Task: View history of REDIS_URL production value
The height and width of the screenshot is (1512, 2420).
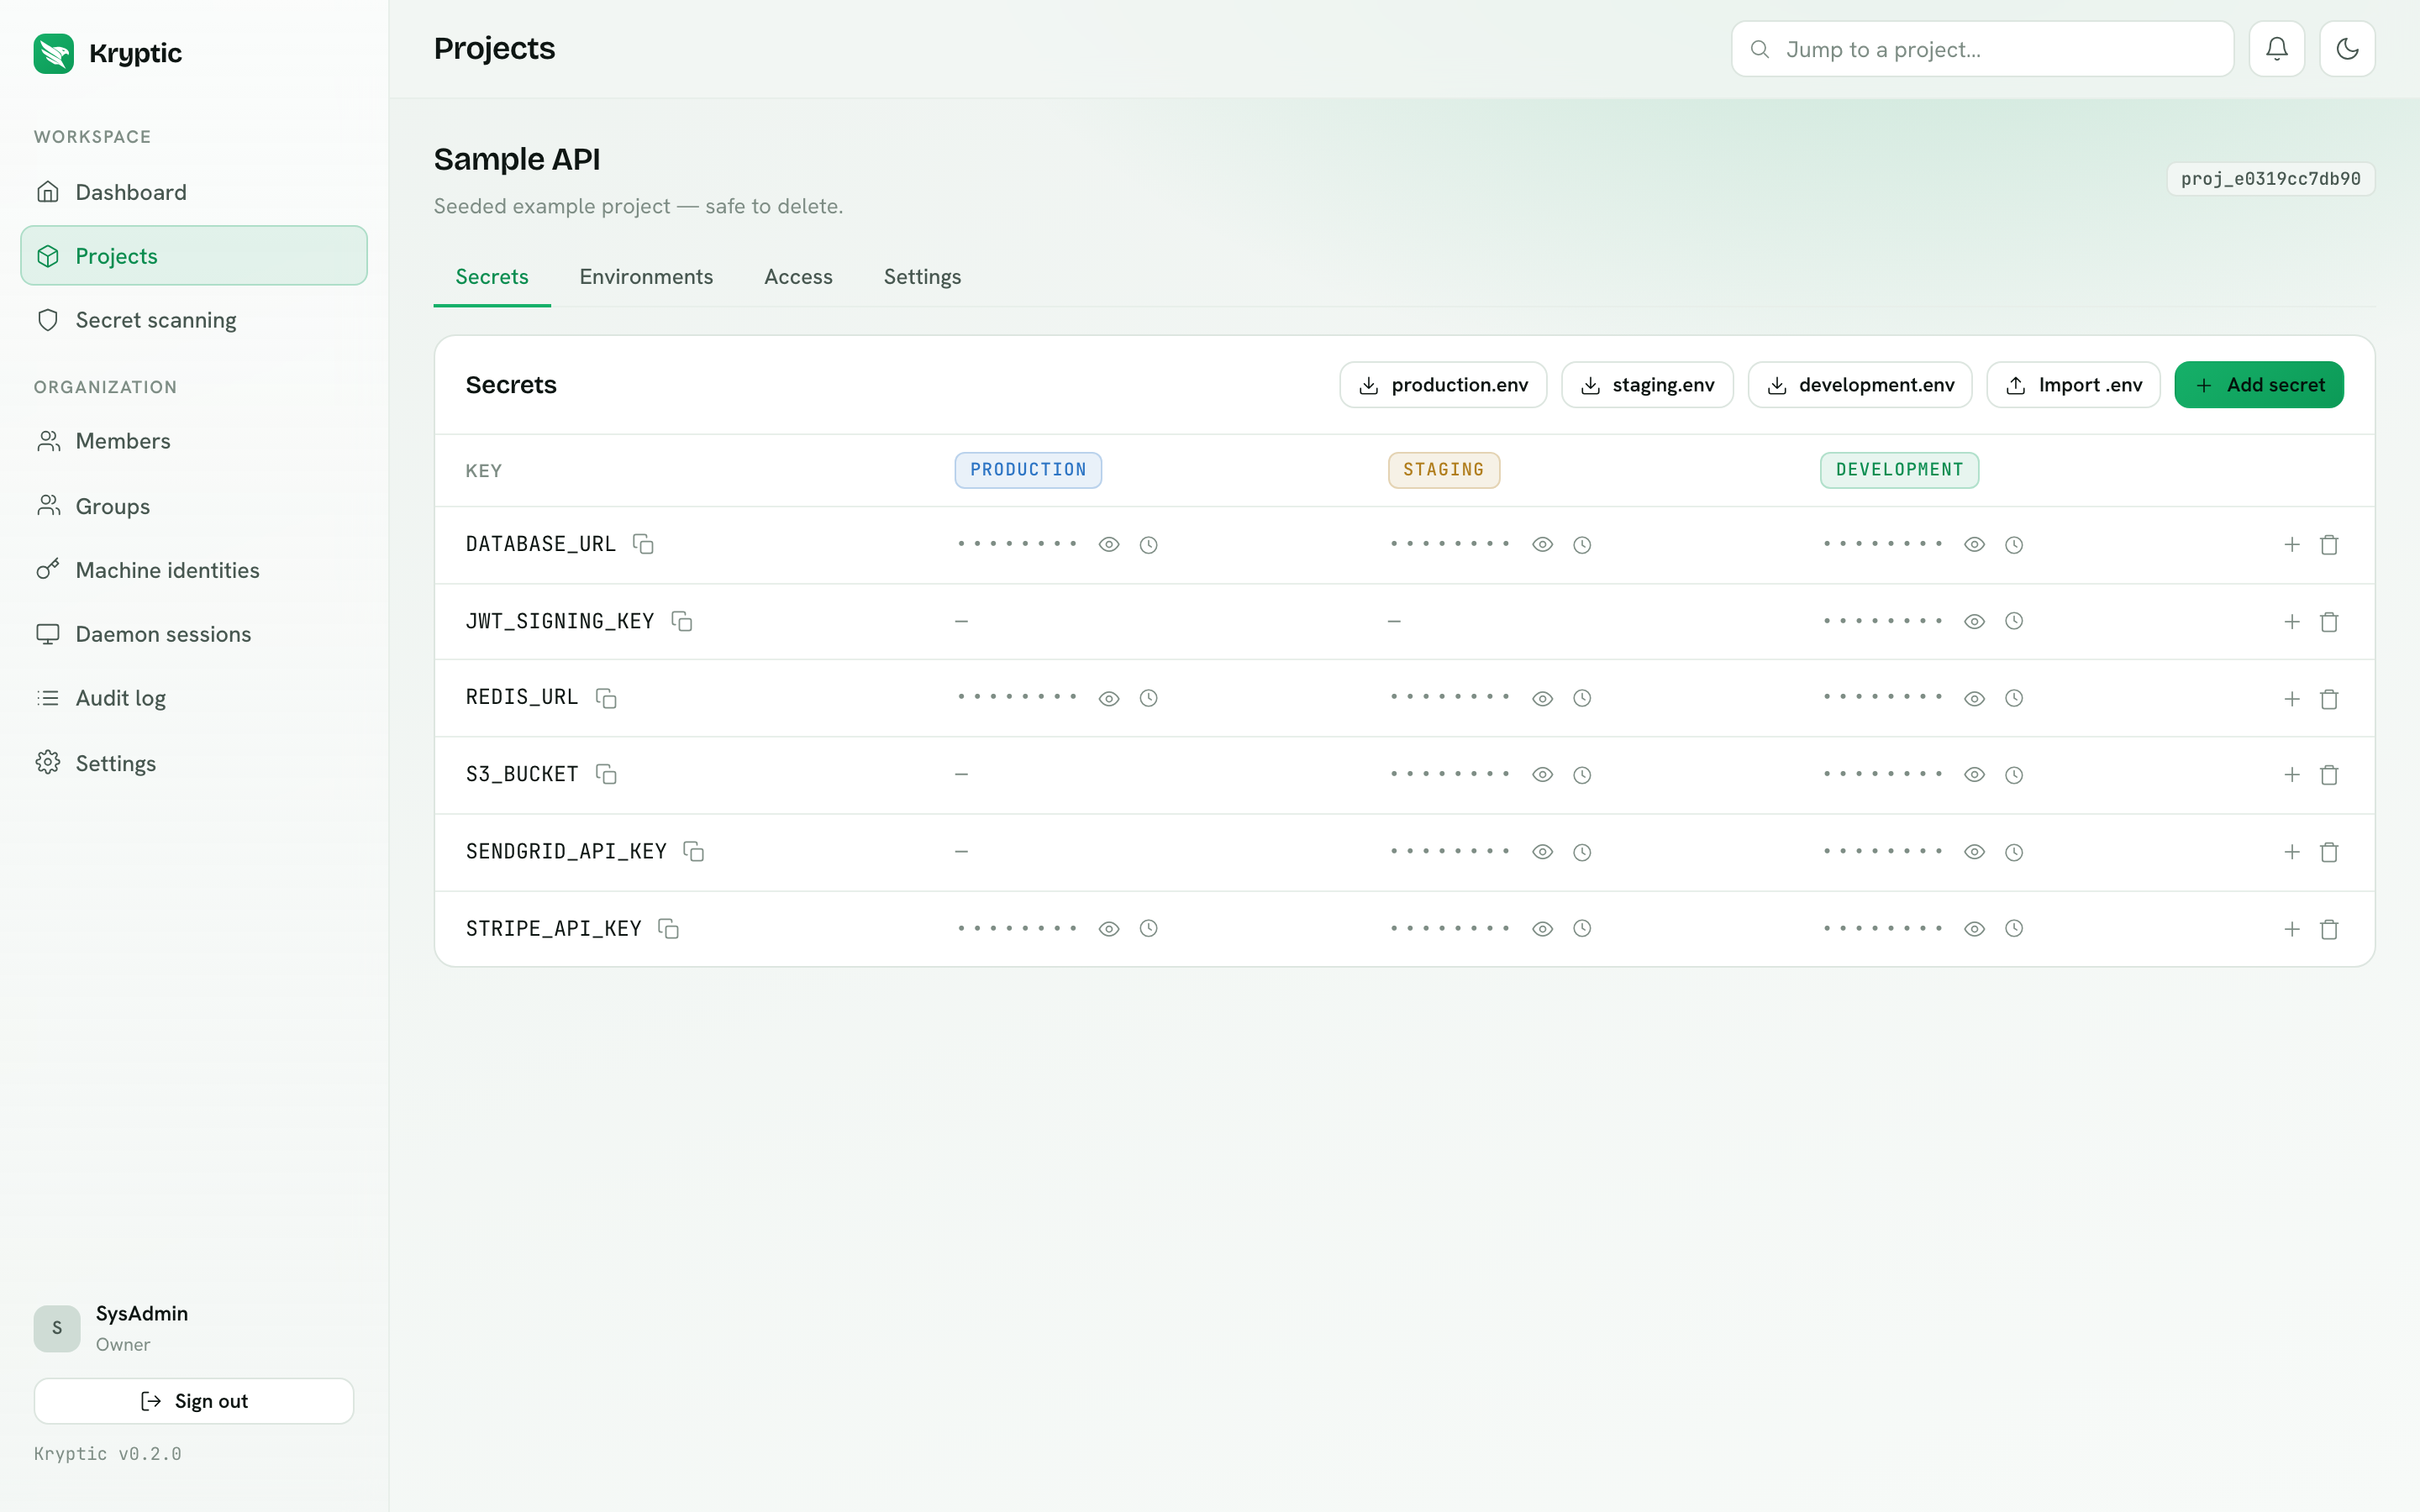Action: (x=1149, y=698)
